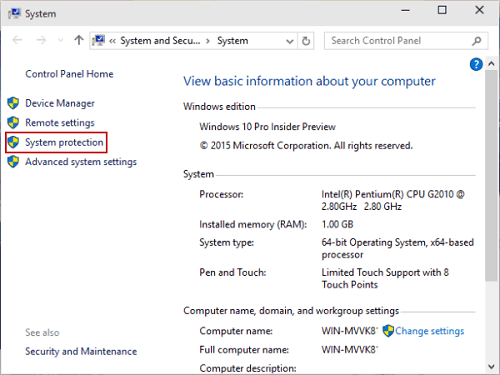
Task: Click the computer icon in address bar
Action: tap(99, 40)
